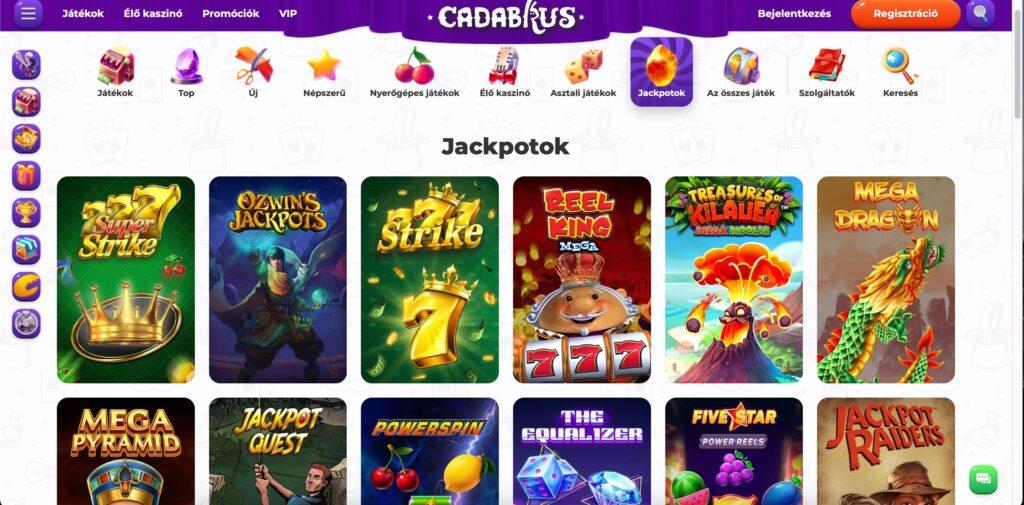Open the Ozwin's Jackpots game thumbnail
Screen dimensions: 1024x505
pyautogui.click(x=278, y=280)
